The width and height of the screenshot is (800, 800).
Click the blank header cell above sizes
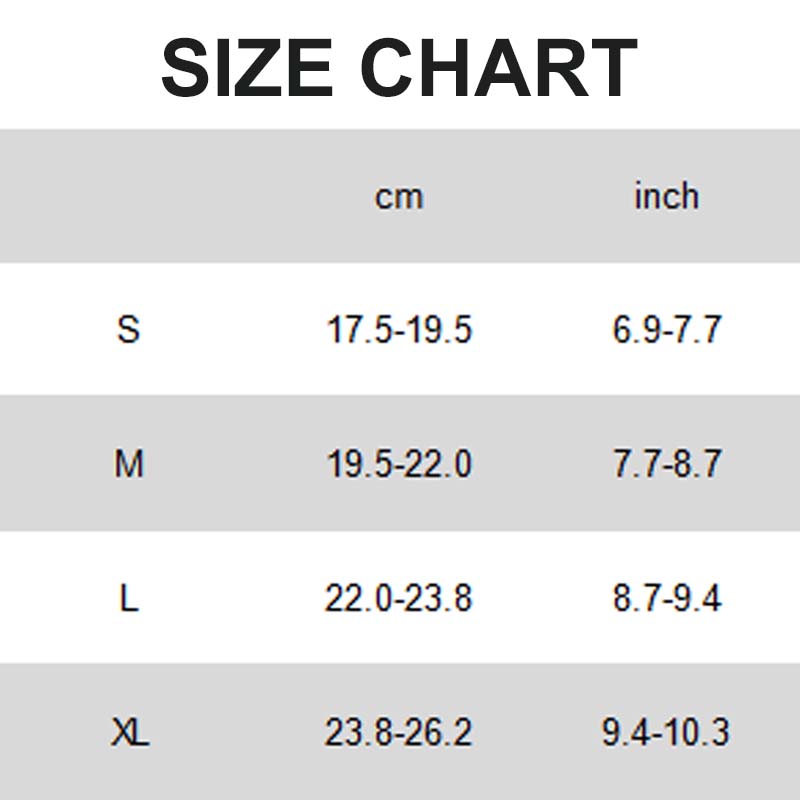click(129, 196)
